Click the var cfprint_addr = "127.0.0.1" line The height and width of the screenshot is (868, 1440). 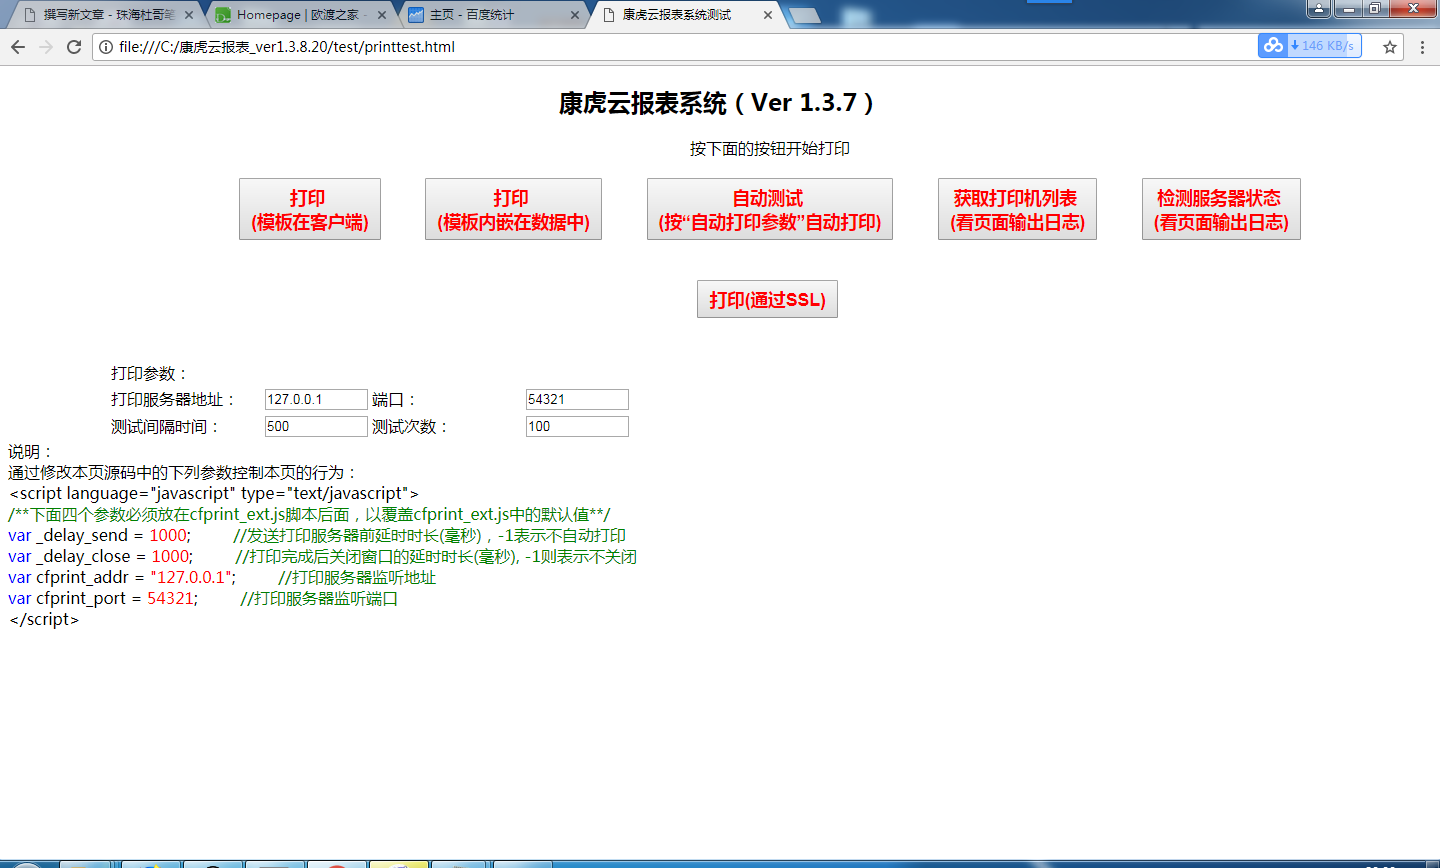tap(222, 578)
